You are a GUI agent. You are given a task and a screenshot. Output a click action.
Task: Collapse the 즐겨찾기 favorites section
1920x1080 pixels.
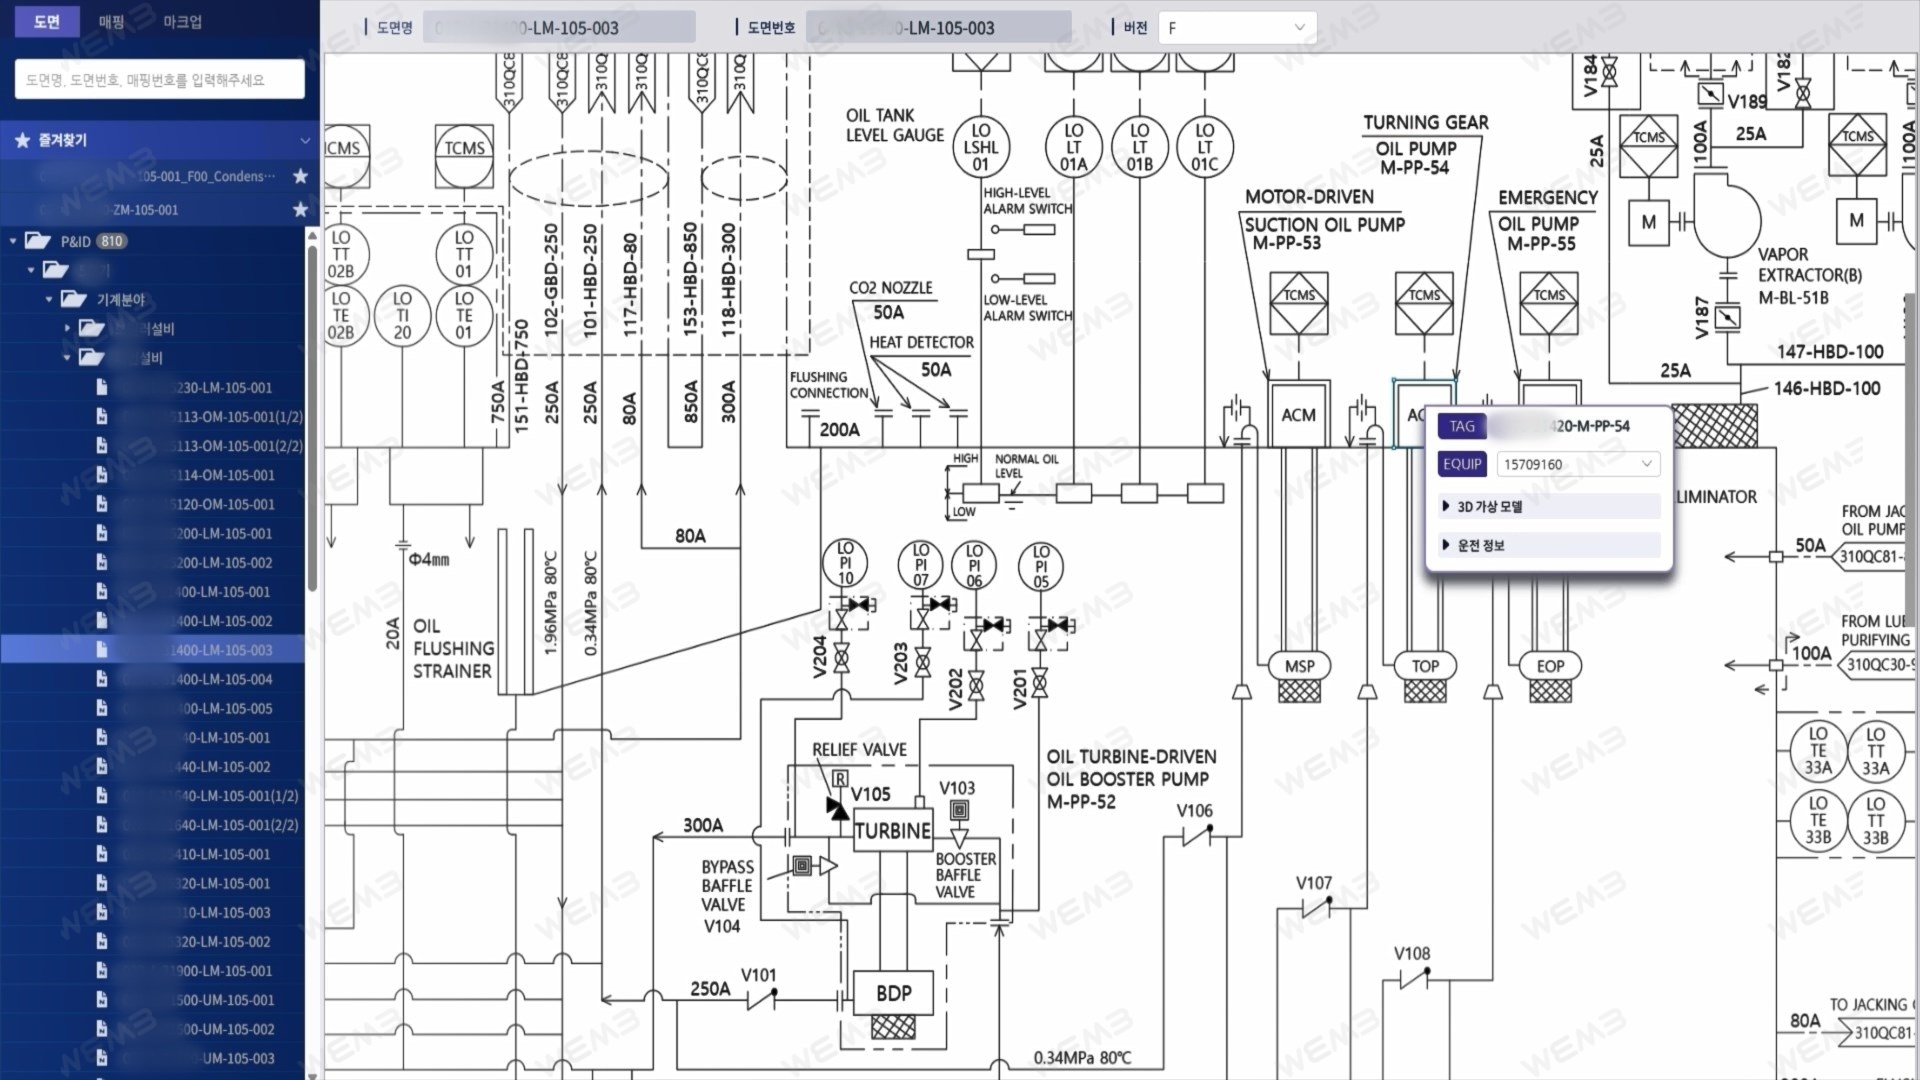click(x=305, y=141)
